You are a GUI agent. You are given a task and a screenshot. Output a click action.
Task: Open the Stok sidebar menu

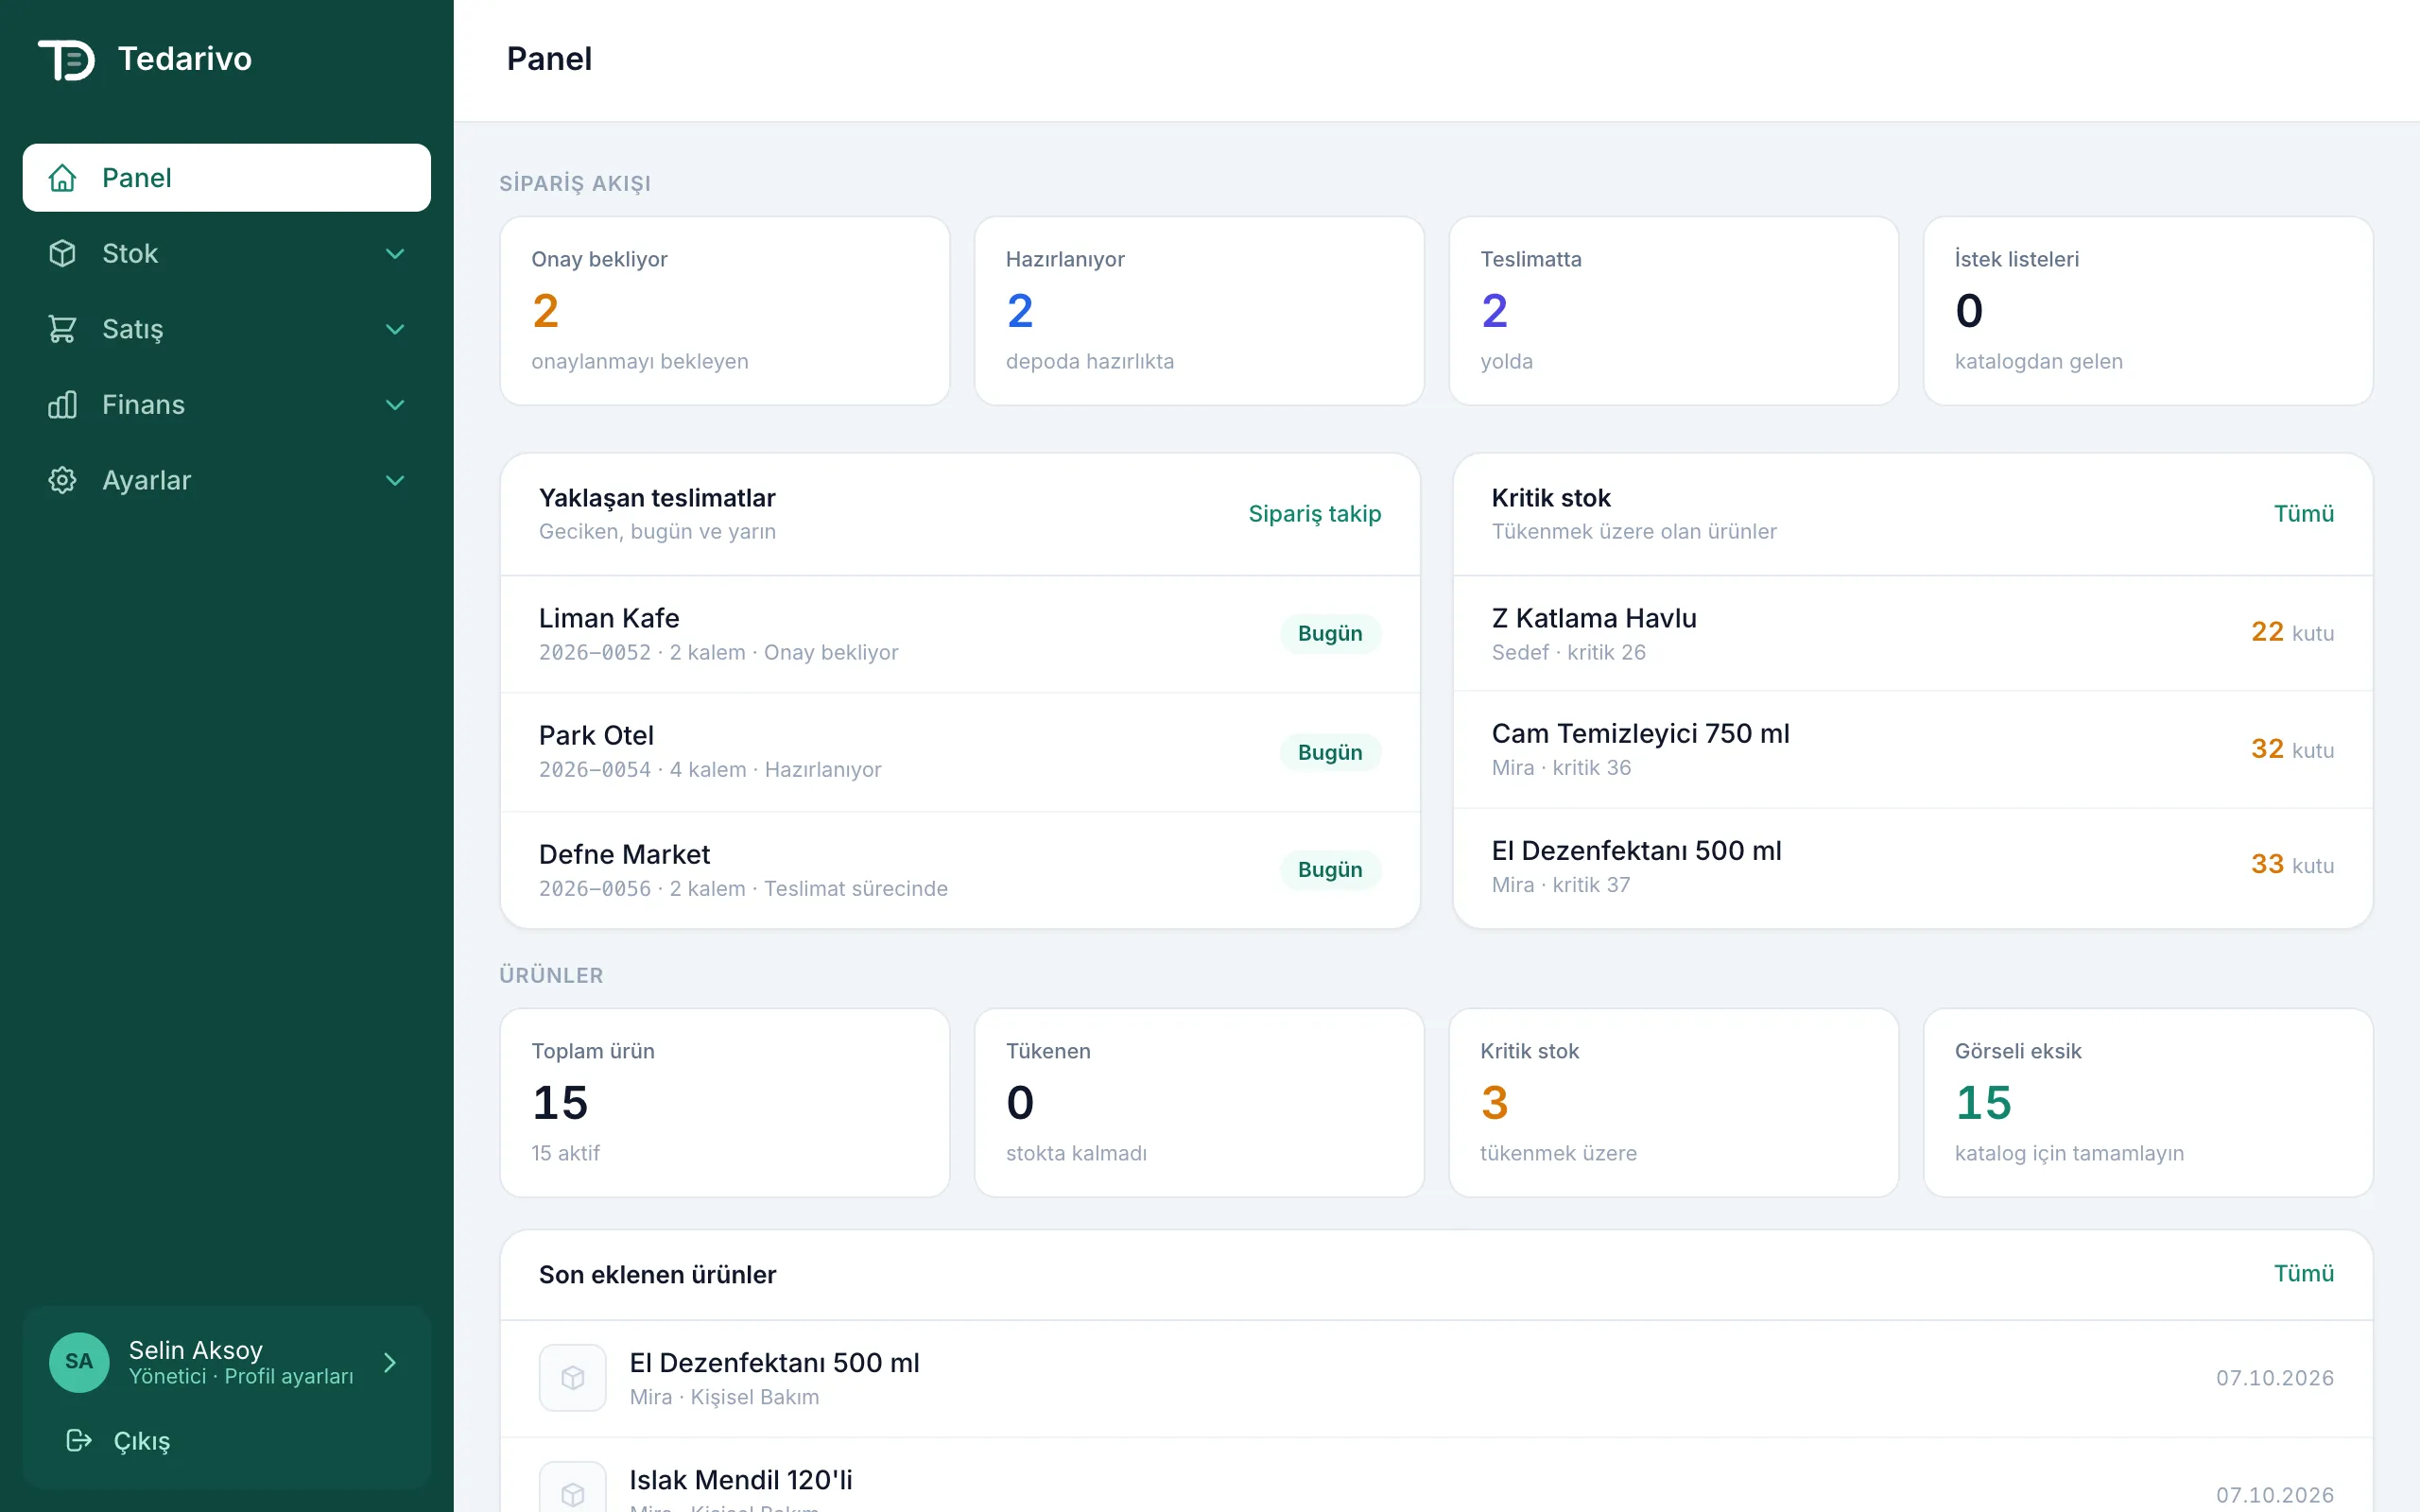(x=227, y=253)
